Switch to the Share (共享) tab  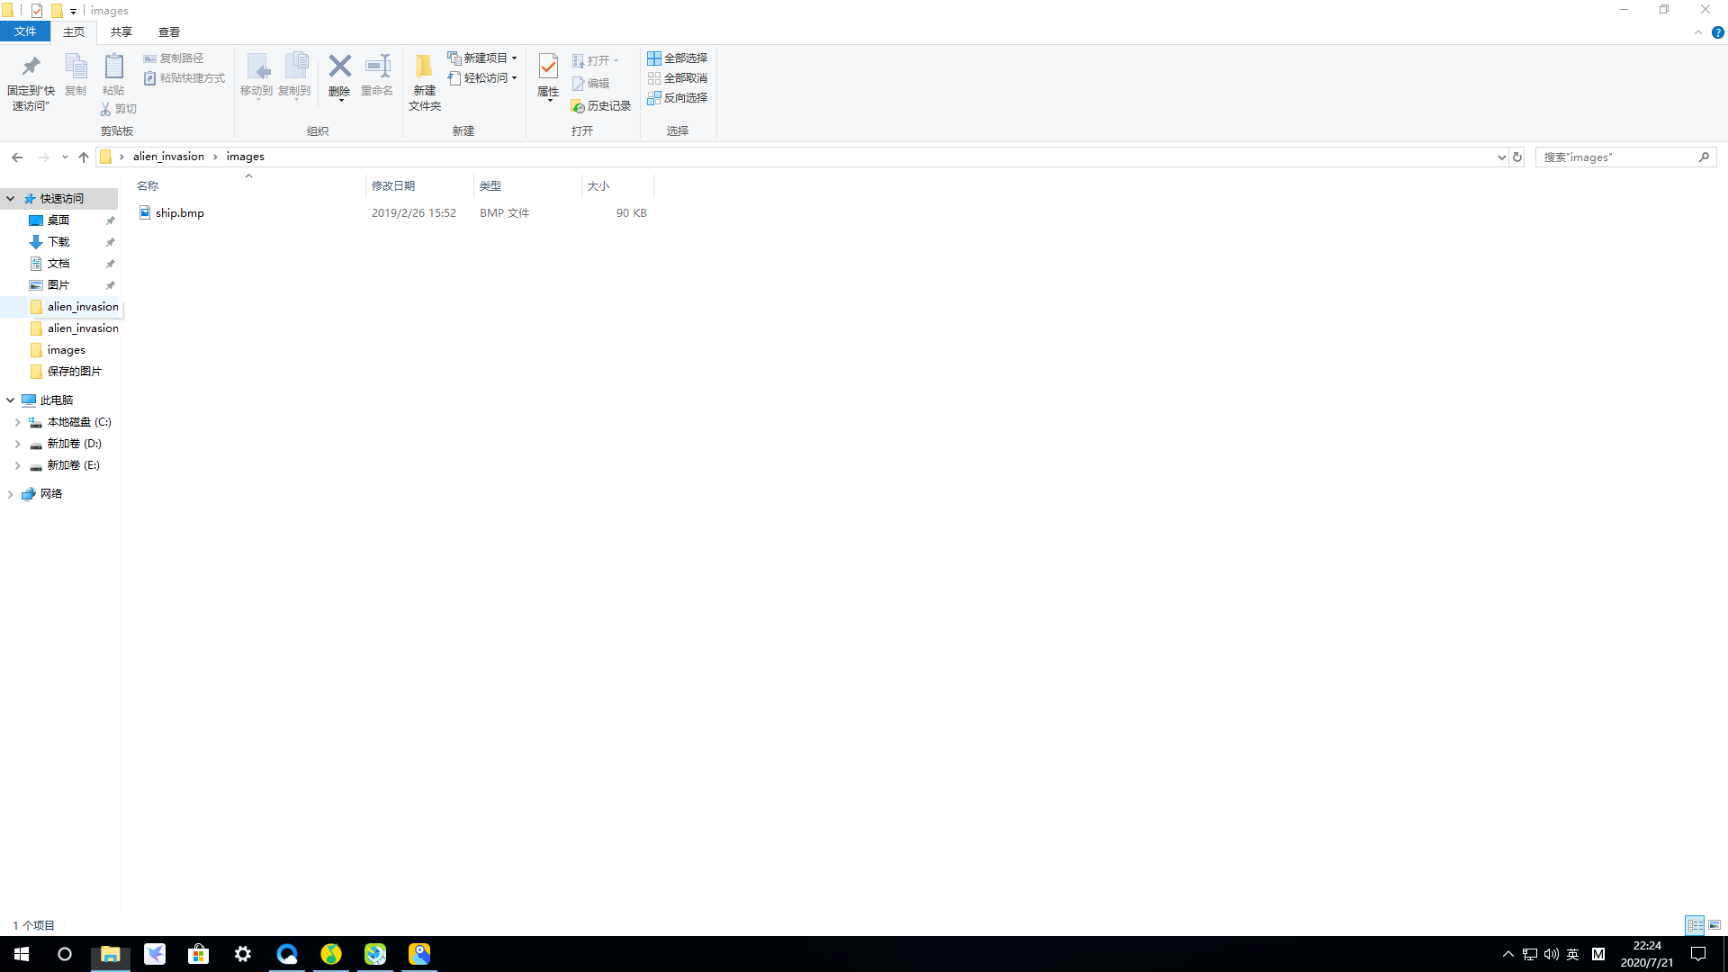point(121,32)
